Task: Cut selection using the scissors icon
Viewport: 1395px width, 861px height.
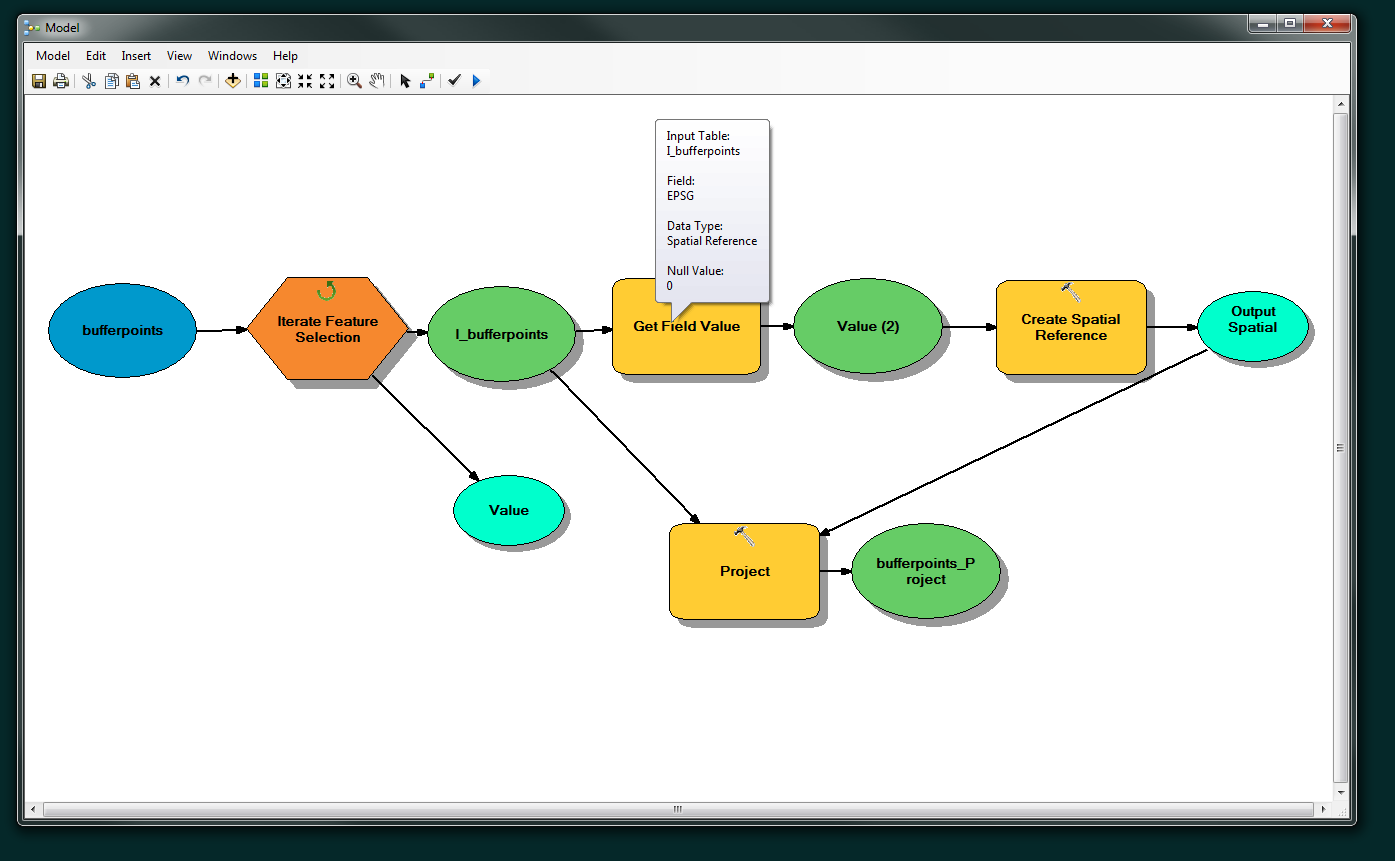Action: [x=89, y=81]
